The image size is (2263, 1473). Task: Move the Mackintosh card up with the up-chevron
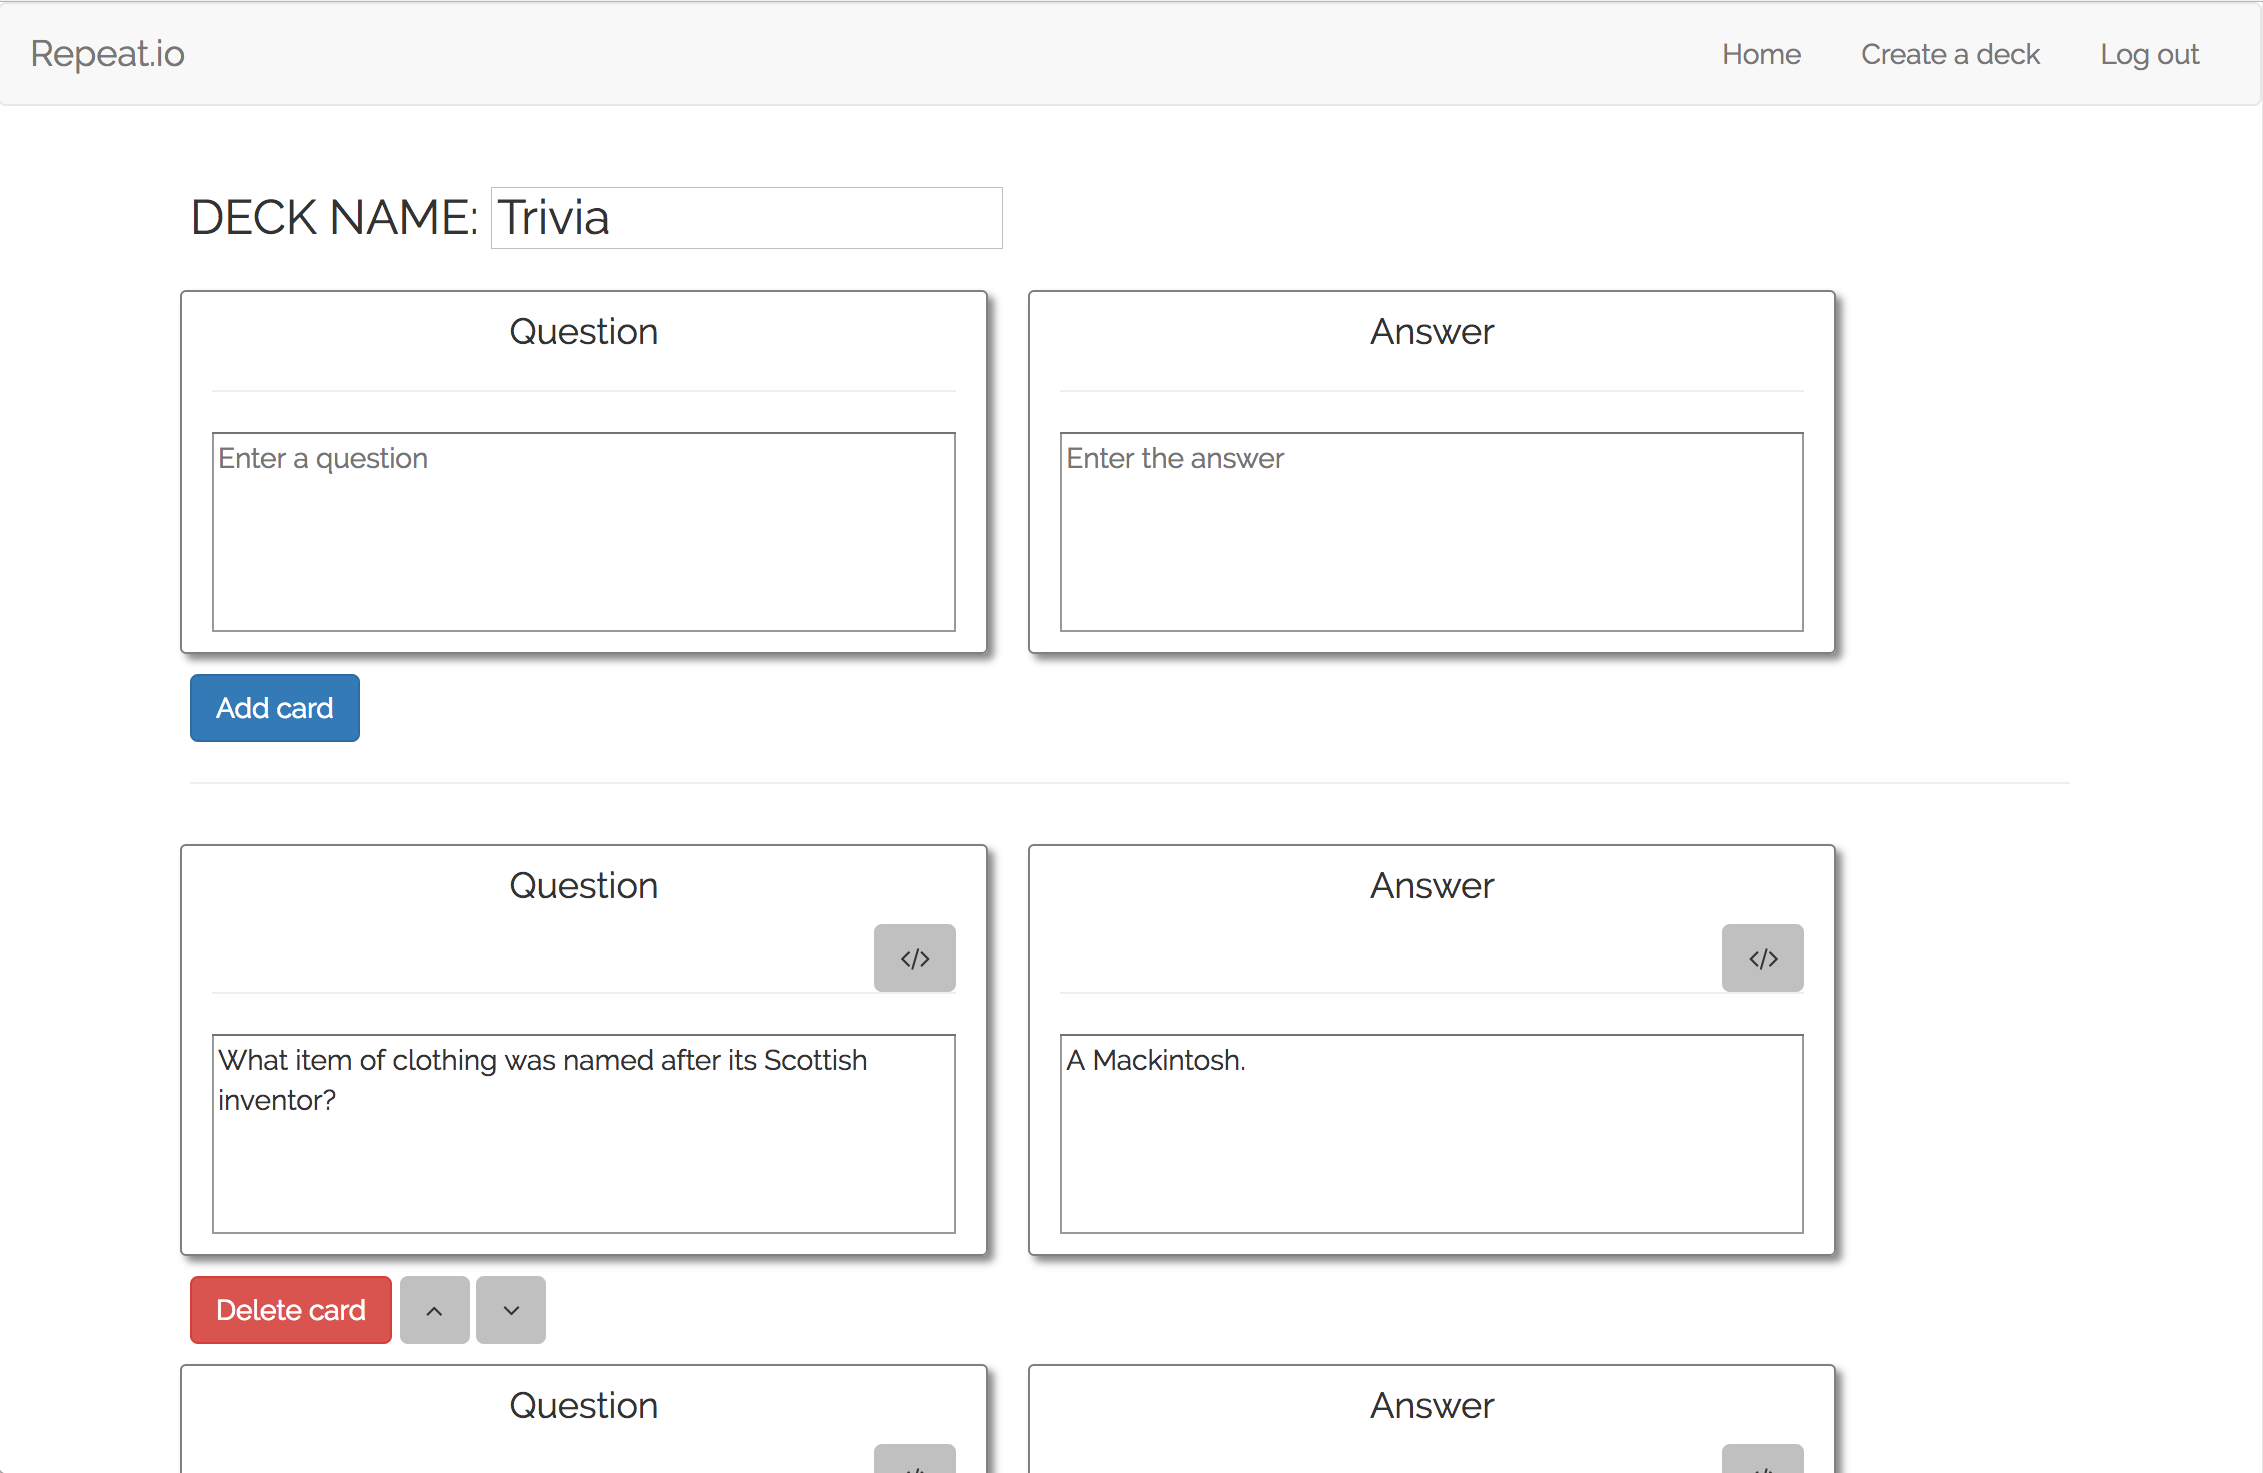(x=434, y=1310)
